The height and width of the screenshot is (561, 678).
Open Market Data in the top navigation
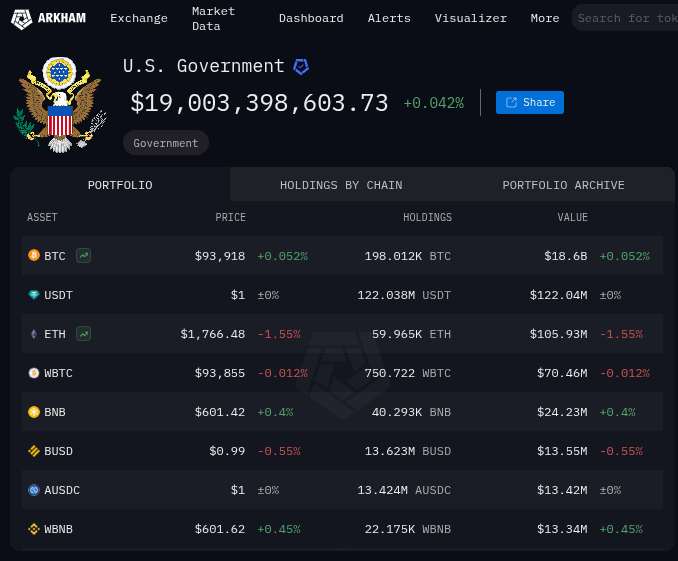point(214,19)
